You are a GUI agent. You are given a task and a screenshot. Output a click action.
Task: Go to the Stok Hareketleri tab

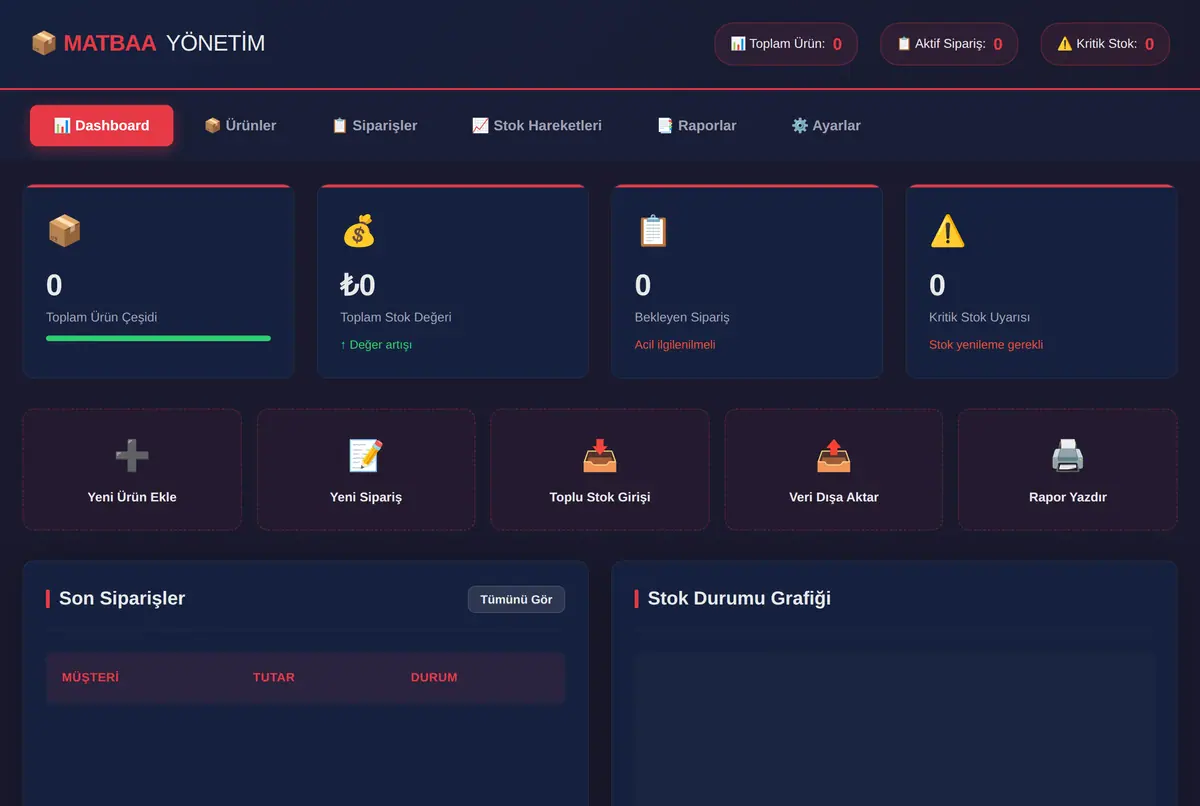pyautogui.click(x=537, y=126)
